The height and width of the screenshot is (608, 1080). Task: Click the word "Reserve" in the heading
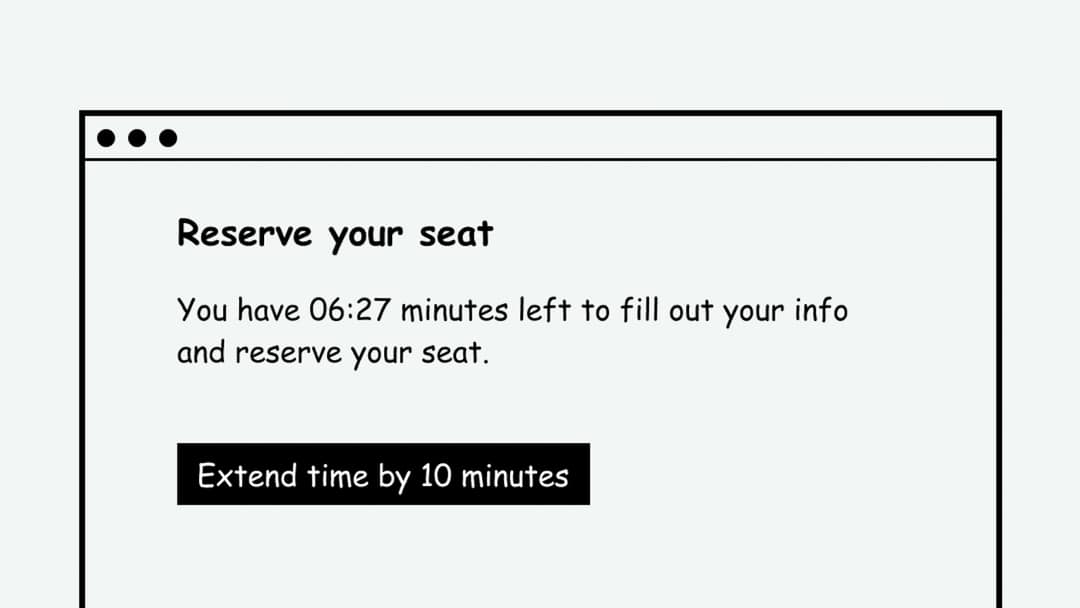[247, 234]
